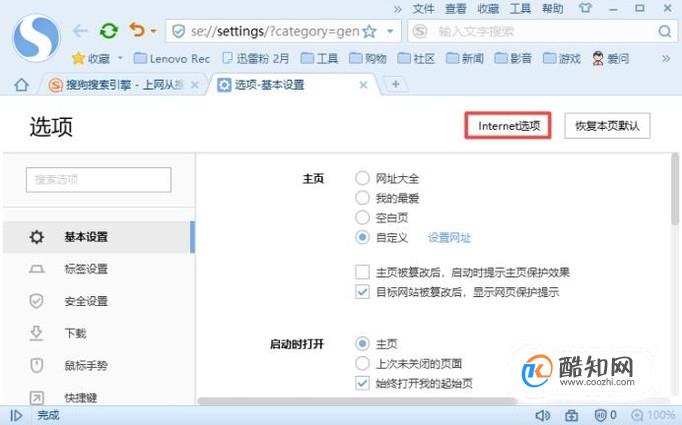Open dropdown next to undo icon
Image resolution: width=682 pixels, height=425 pixels.
click(x=154, y=31)
